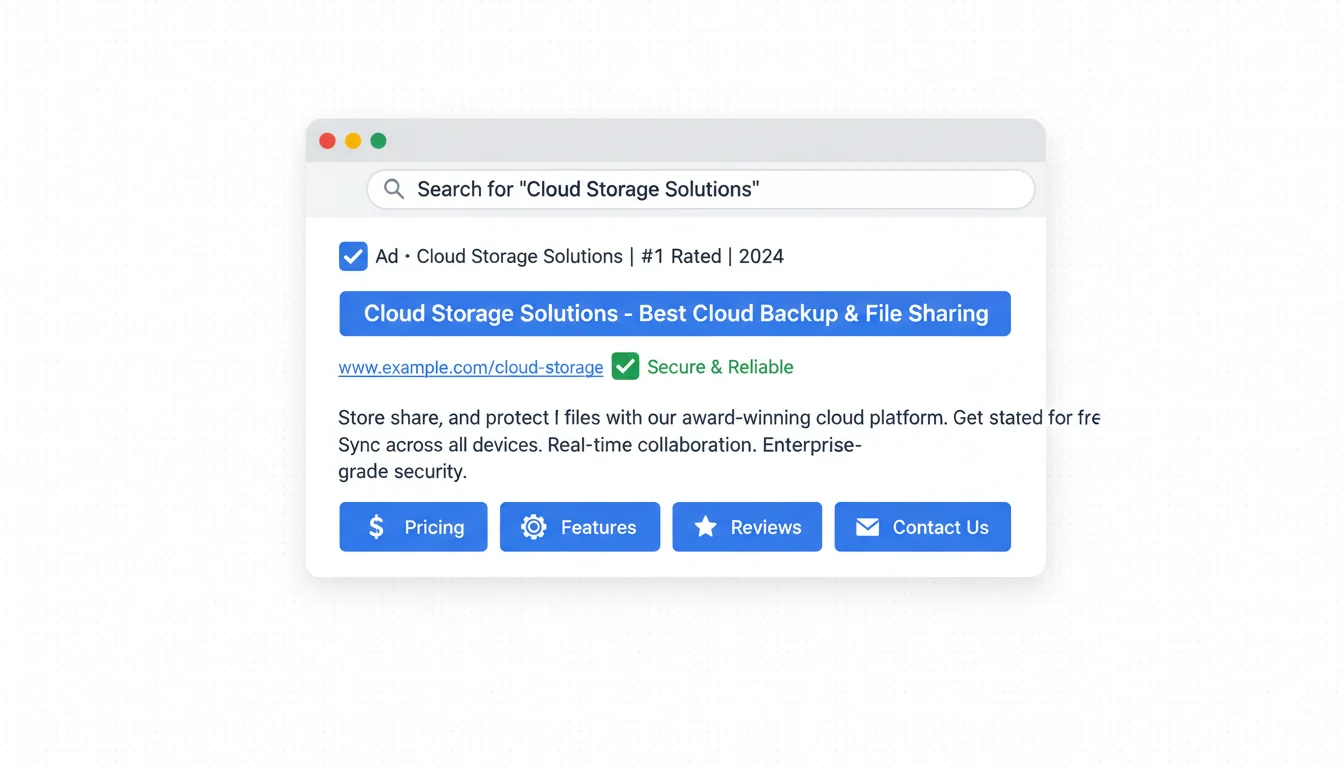
Task: Open the Pricing sitelink text
Action: coord(434,527)
